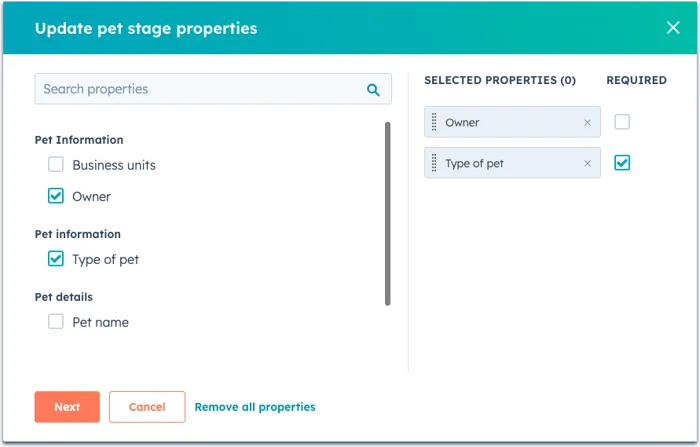Select the Type of pet selected chip
This screenshot has height=447, width=700.
[x=512, y=163]
